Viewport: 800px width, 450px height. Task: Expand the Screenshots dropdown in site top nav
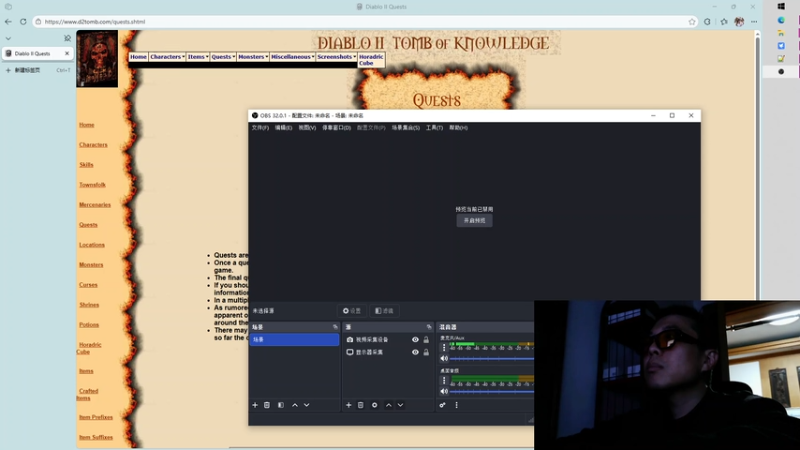tap(336, 57)
